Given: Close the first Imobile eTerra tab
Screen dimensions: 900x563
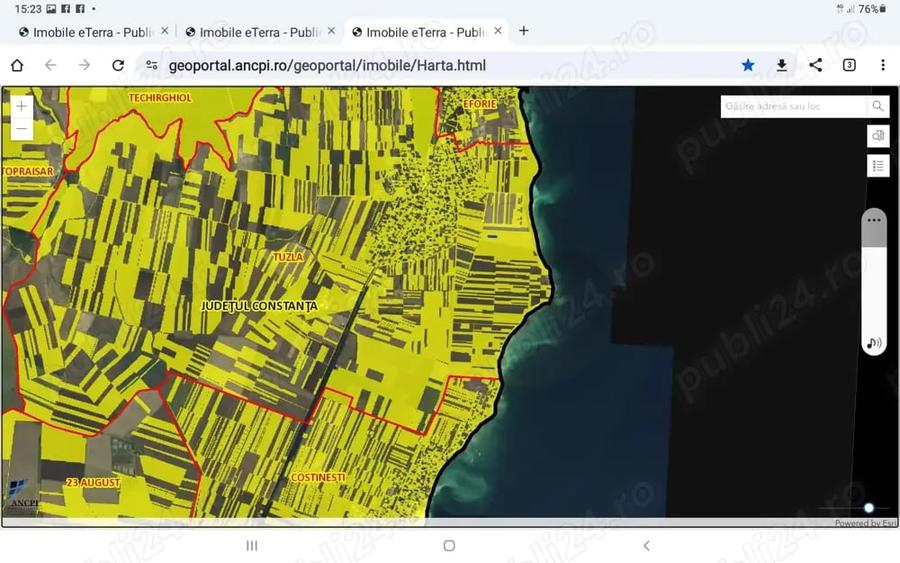Looking at the screenshot, I should 165,31.
